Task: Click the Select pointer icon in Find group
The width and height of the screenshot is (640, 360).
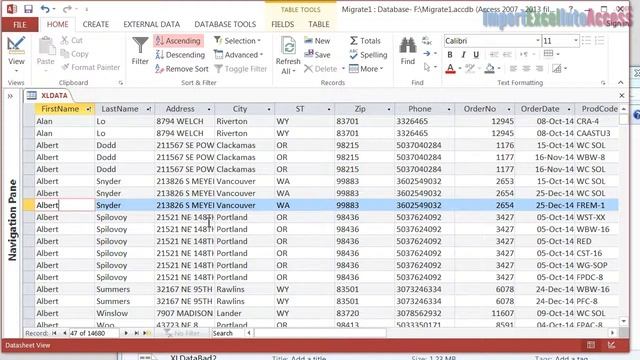Action: click(427, 67)
